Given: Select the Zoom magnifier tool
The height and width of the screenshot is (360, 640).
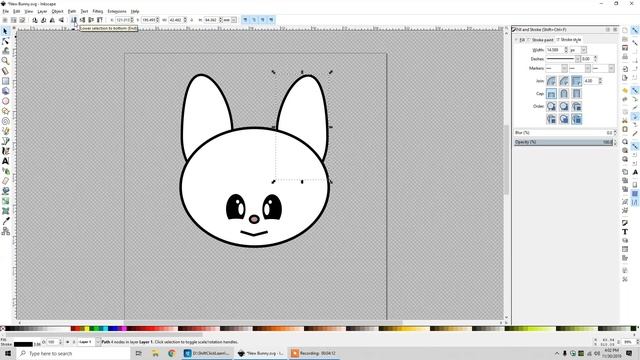Looking at the screenshot, I should 5,61.
